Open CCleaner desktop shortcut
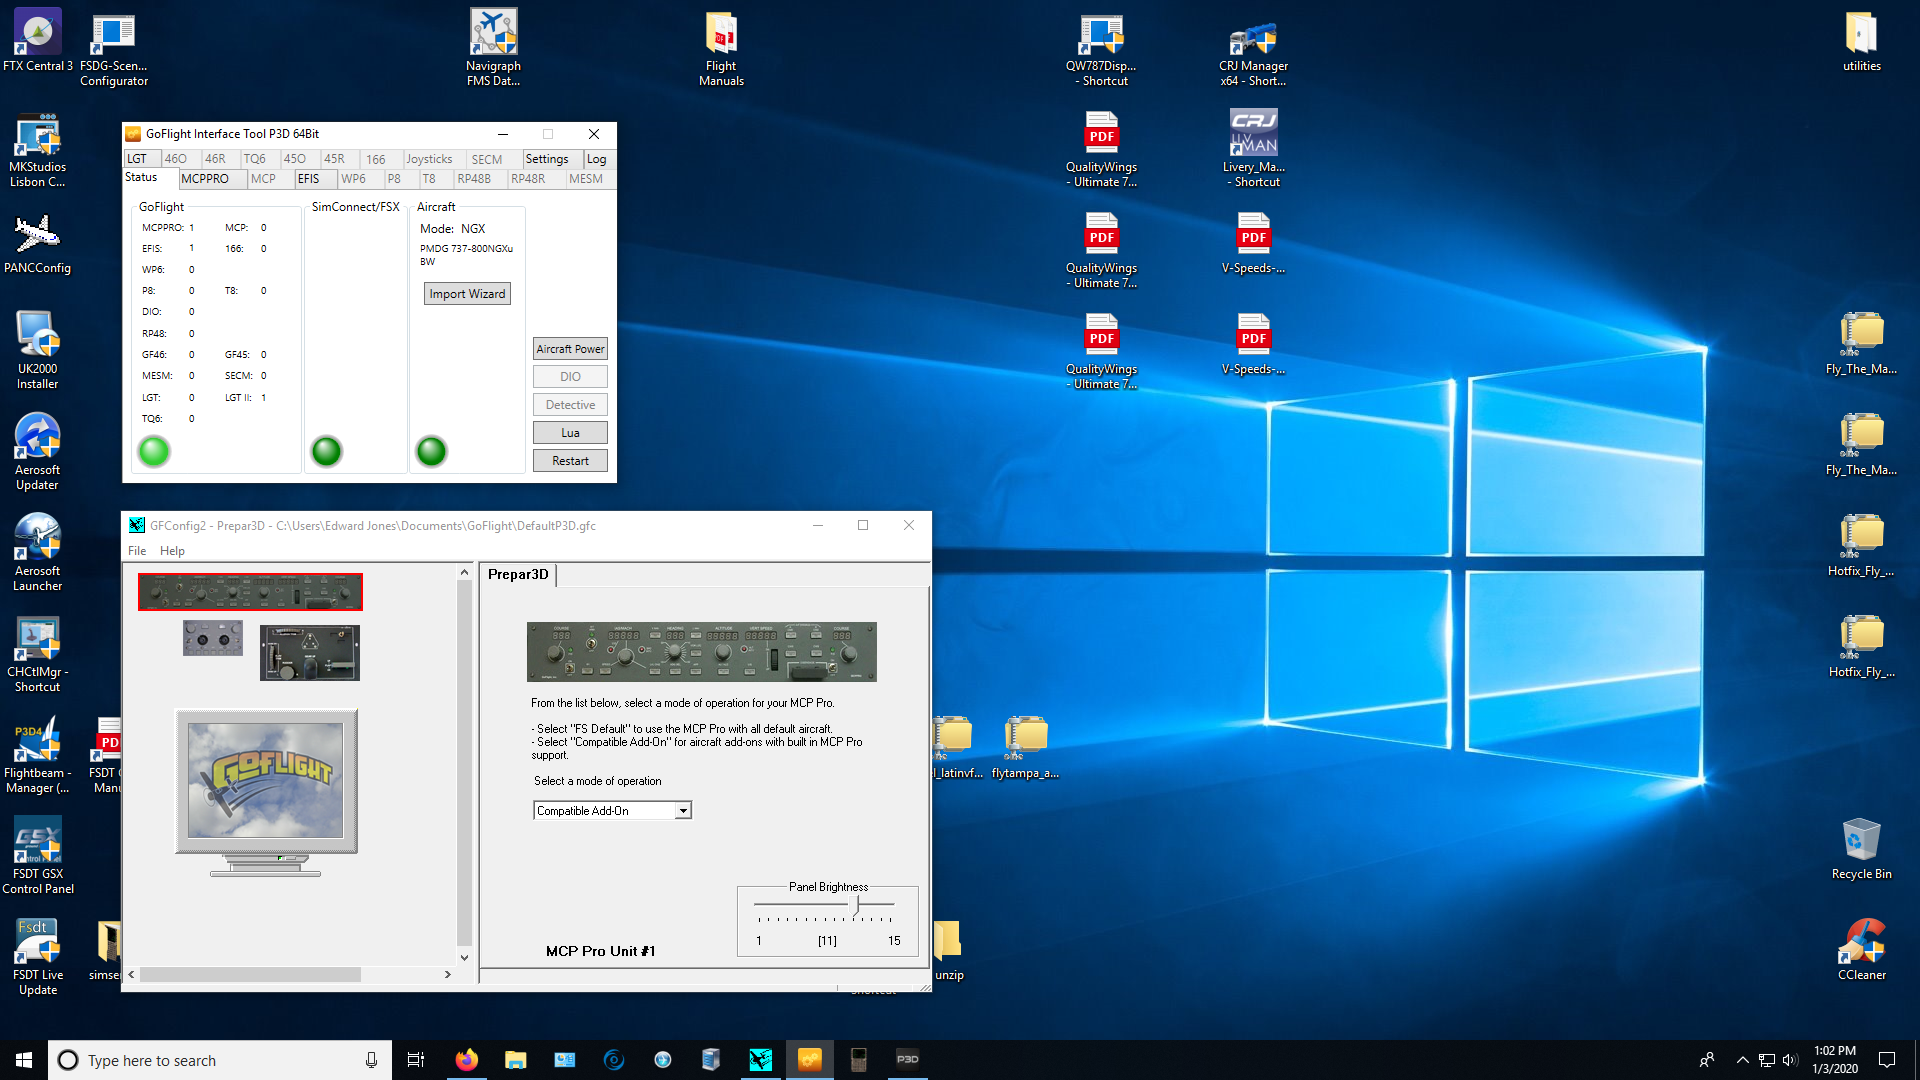1920x1080 pixels. pyautogui.click(x=1861, y=942)
